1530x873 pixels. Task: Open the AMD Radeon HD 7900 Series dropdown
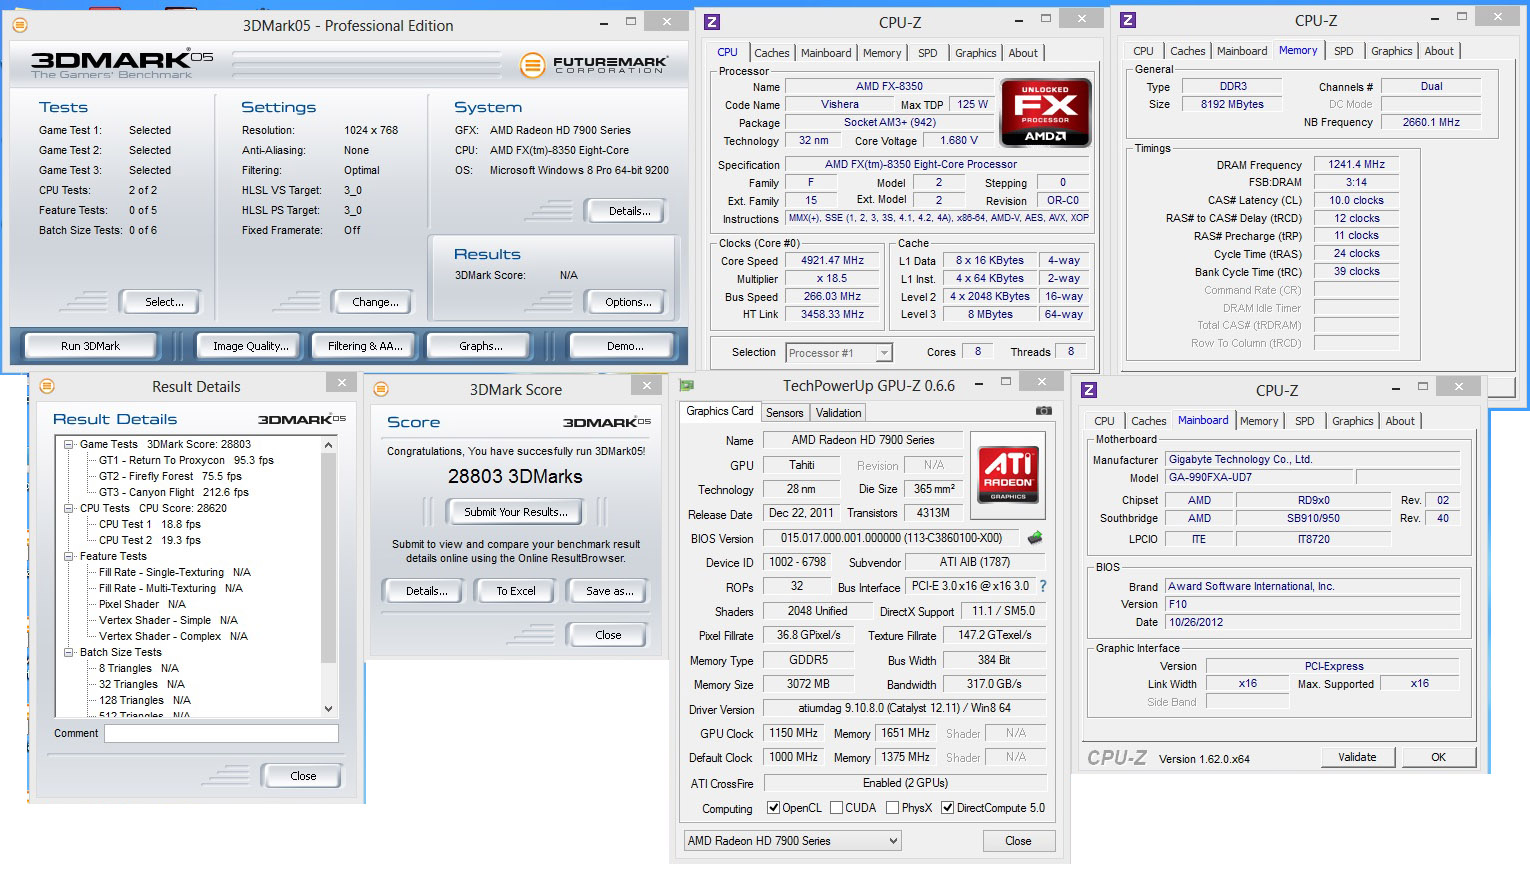coord(792,841)
